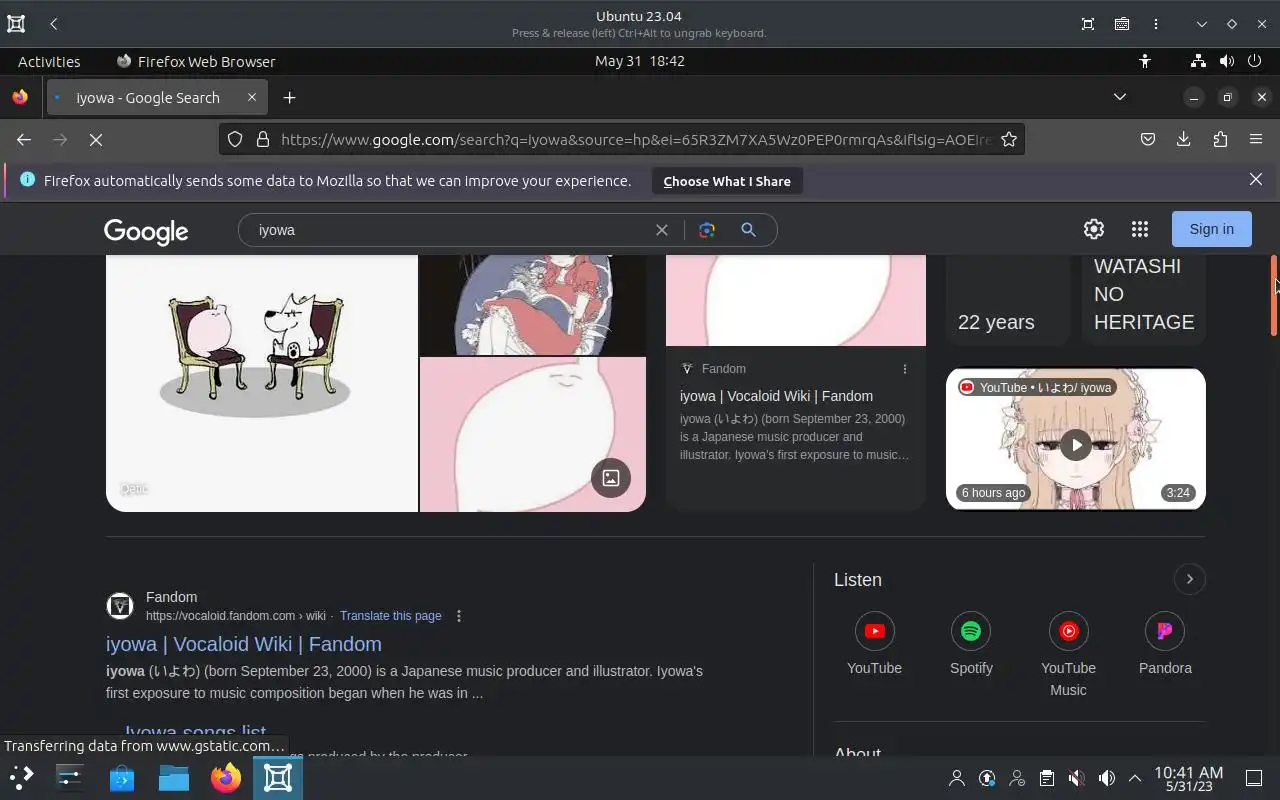Click the Google logo
1280x800 pixels.
coord(146,231)
